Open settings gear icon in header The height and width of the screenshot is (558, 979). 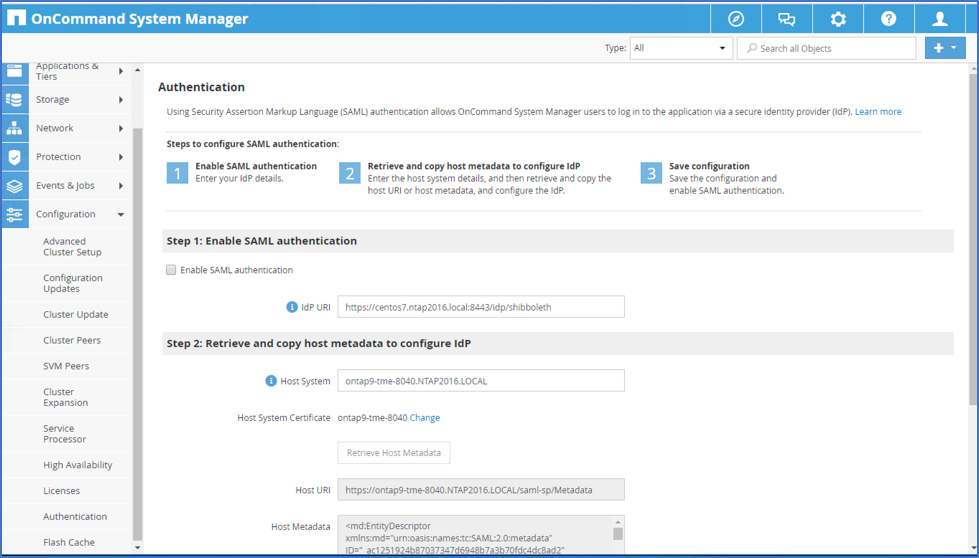pyautogui.click(x=838, y=19)
